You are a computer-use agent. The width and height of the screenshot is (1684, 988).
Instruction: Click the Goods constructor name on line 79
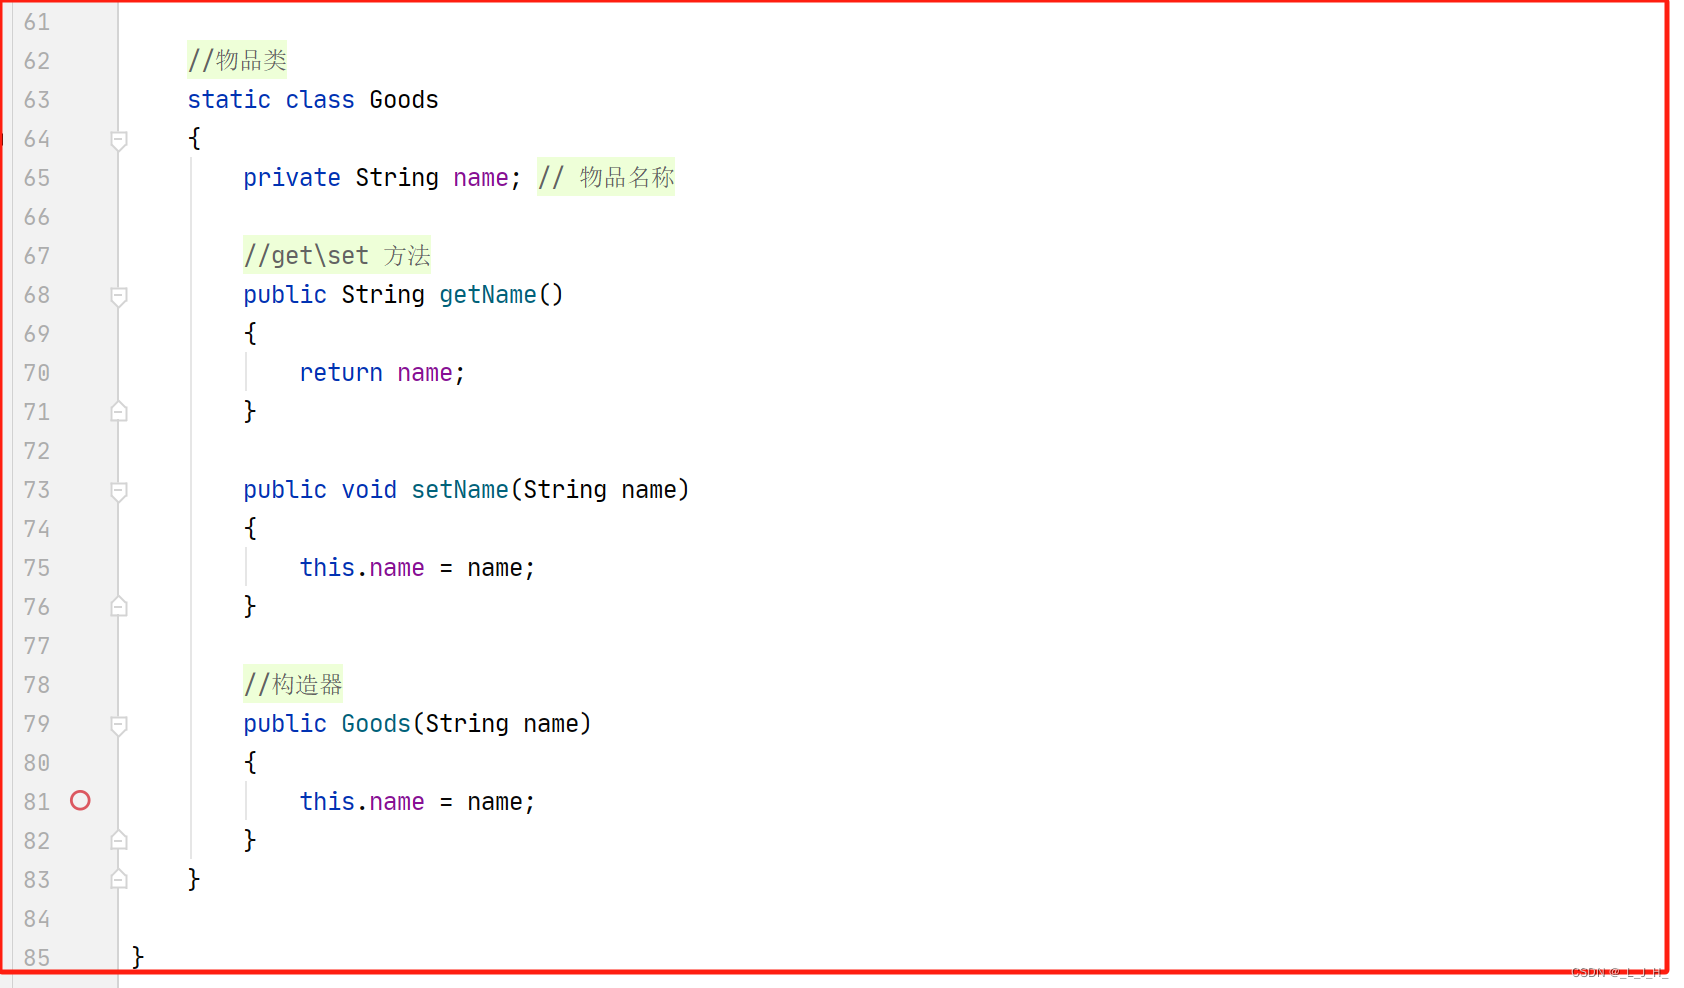376,724
